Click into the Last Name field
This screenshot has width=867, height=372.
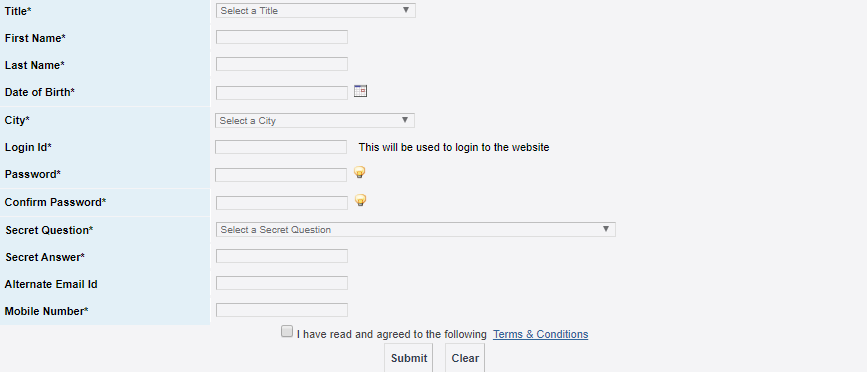(x=282, y=64)
